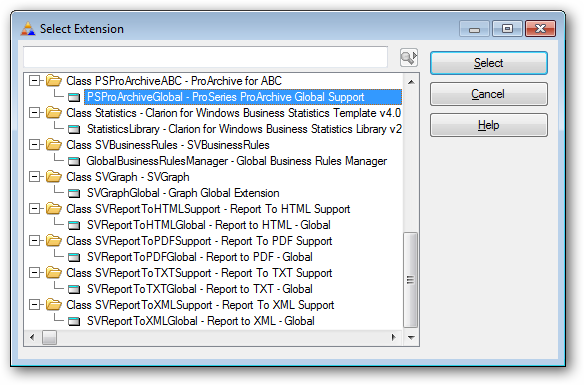Click folder icon of Class Statistics

[54, 112]
